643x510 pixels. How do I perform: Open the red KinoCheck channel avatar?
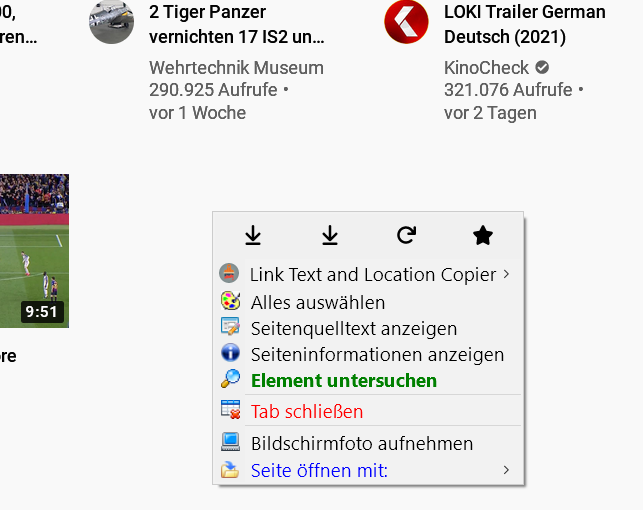coord(406,21)
